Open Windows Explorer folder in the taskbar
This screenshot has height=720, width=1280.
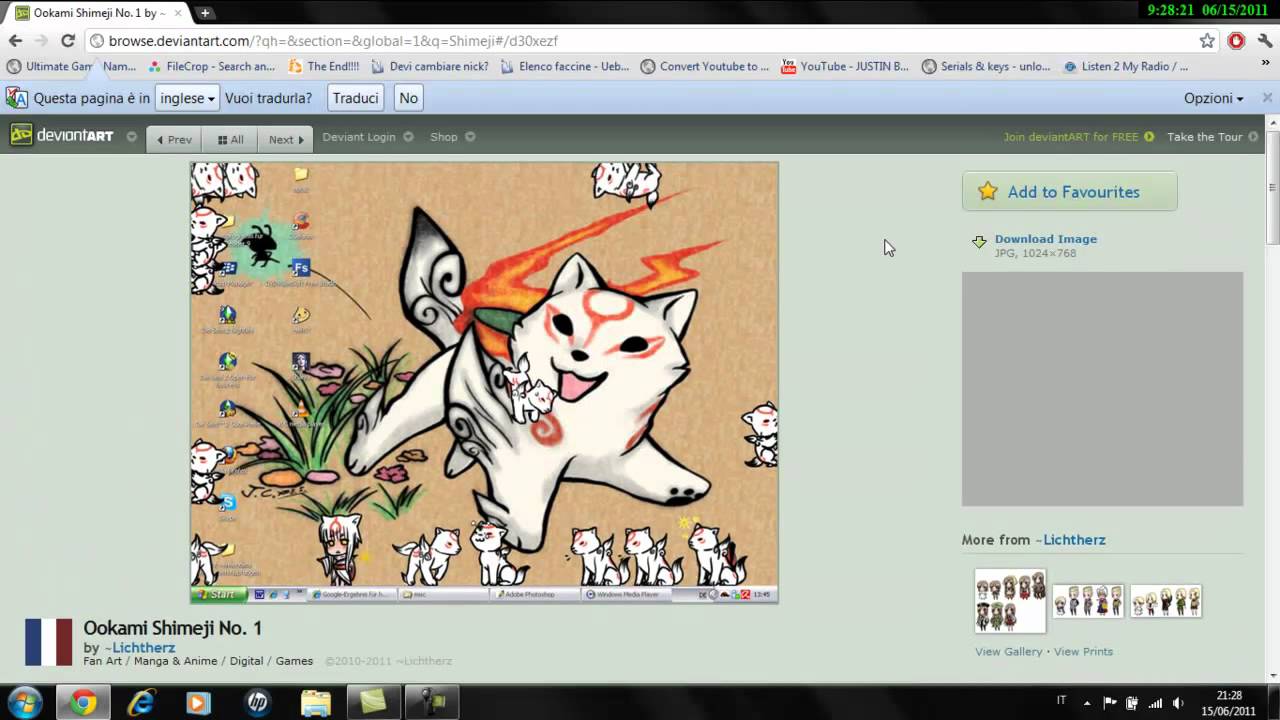point(315,703)
